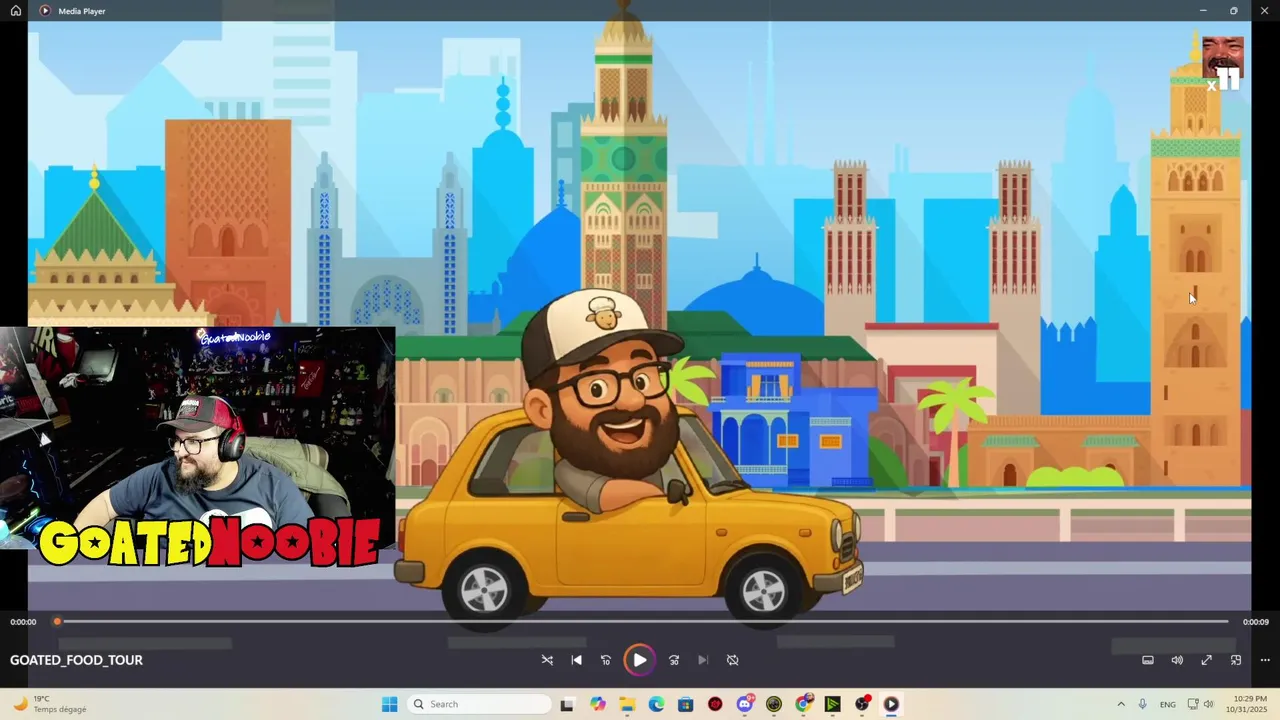Screen dimensions: 1280x720
Task: Toggle repeat mode off icon
Action: [x=732, y=660]
